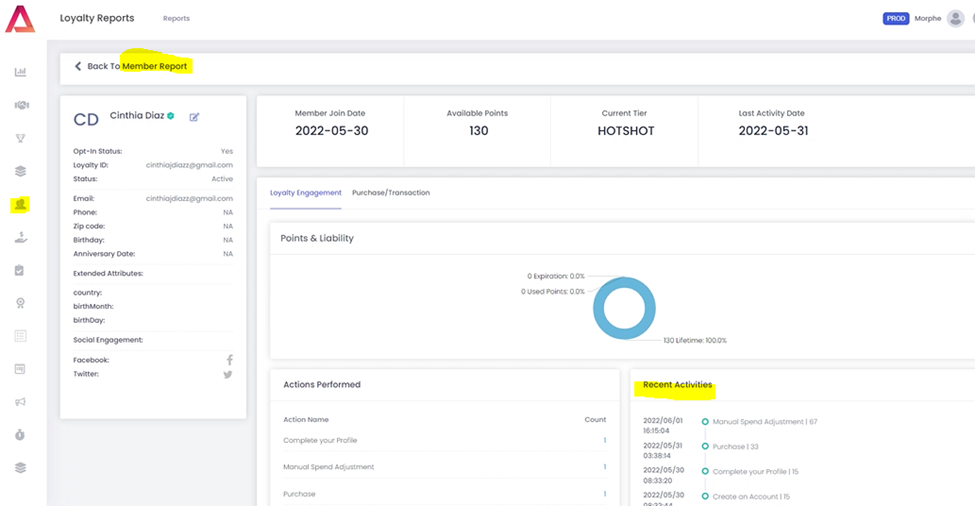Viewport: 975px width, 506px height.
Task: Click the Action Name column header
Action: 306,420
